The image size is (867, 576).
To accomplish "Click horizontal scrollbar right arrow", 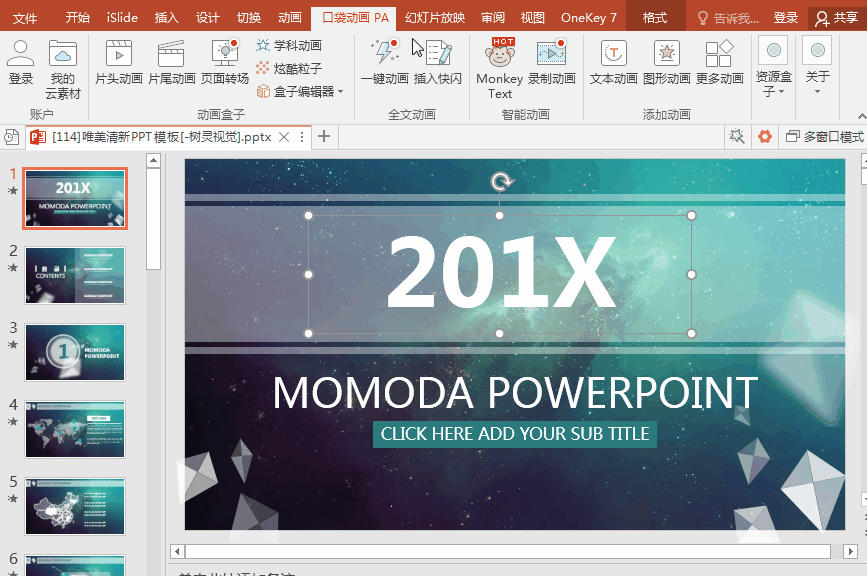I will 850,551.
